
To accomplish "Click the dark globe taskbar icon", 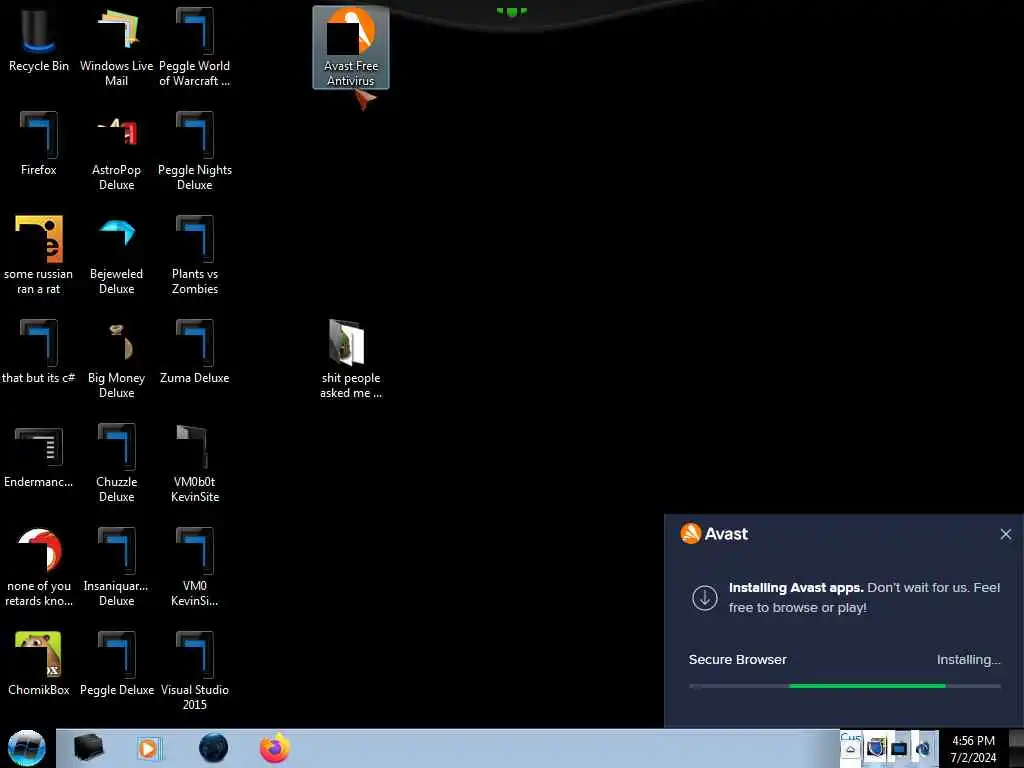I will [x=213, y=748].
